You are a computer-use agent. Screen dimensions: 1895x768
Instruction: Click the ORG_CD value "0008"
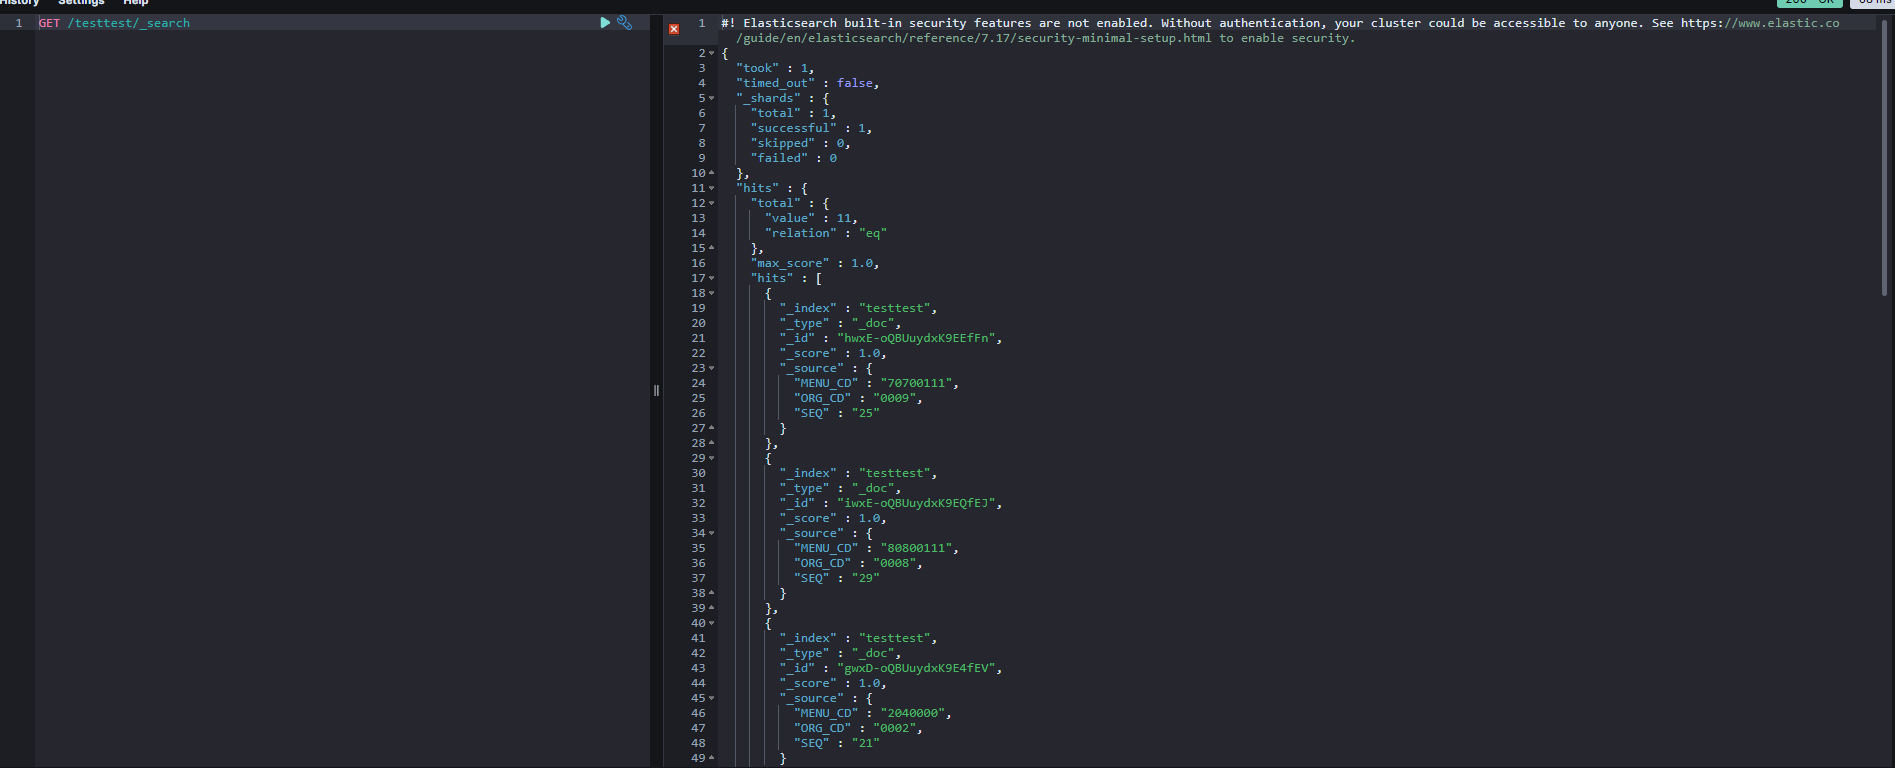(x=895, y=563)
